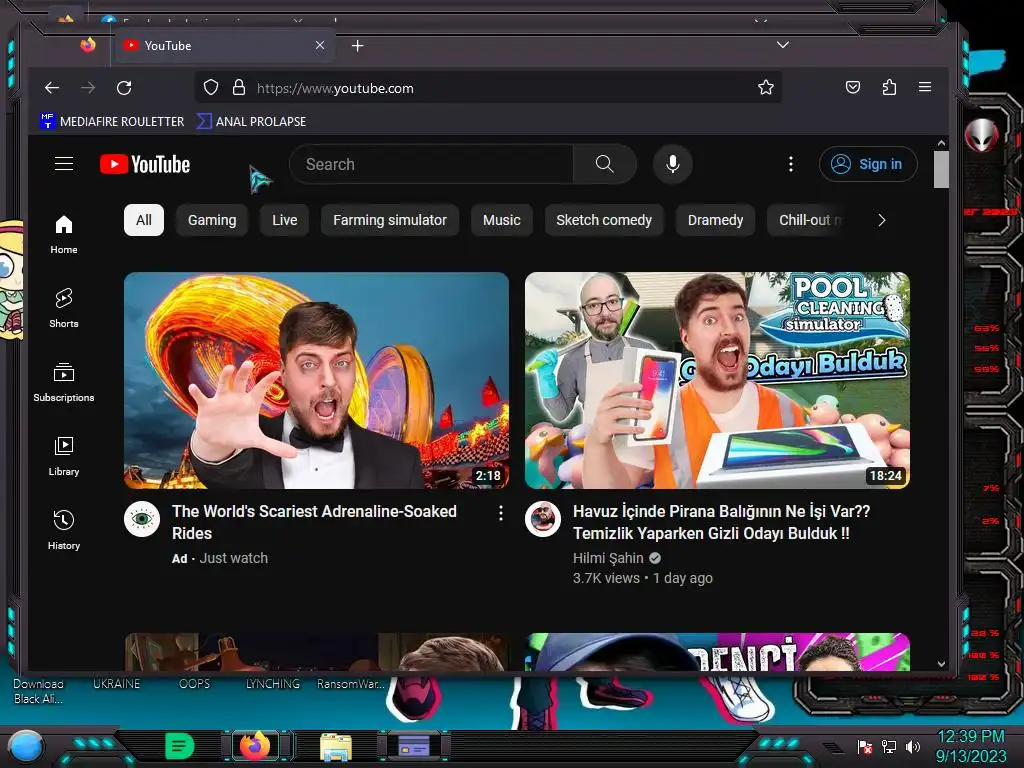Click the network tray icon
This screenshot has height=768, width=1024.
(889, 746)
